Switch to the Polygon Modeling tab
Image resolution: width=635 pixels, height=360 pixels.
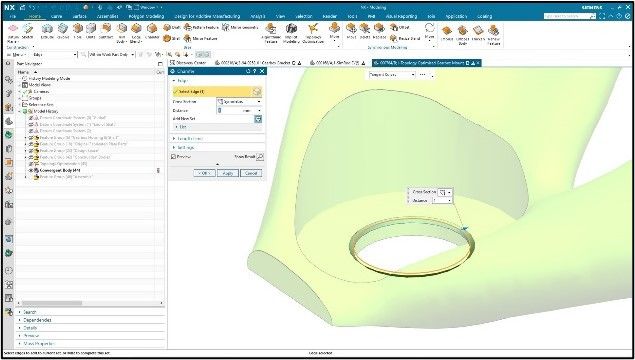pos(146,16)
